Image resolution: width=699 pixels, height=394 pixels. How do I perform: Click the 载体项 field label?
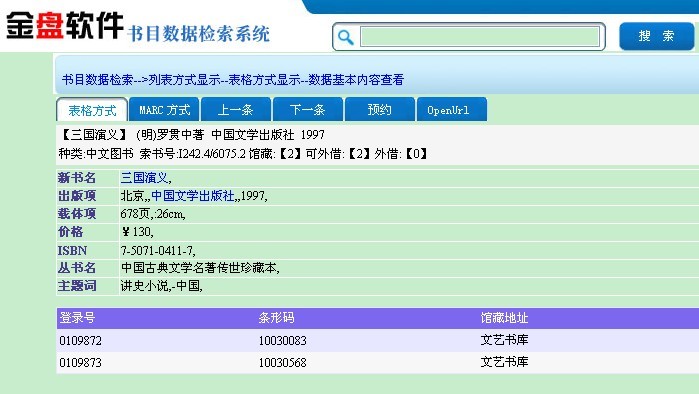pos(77,213)
